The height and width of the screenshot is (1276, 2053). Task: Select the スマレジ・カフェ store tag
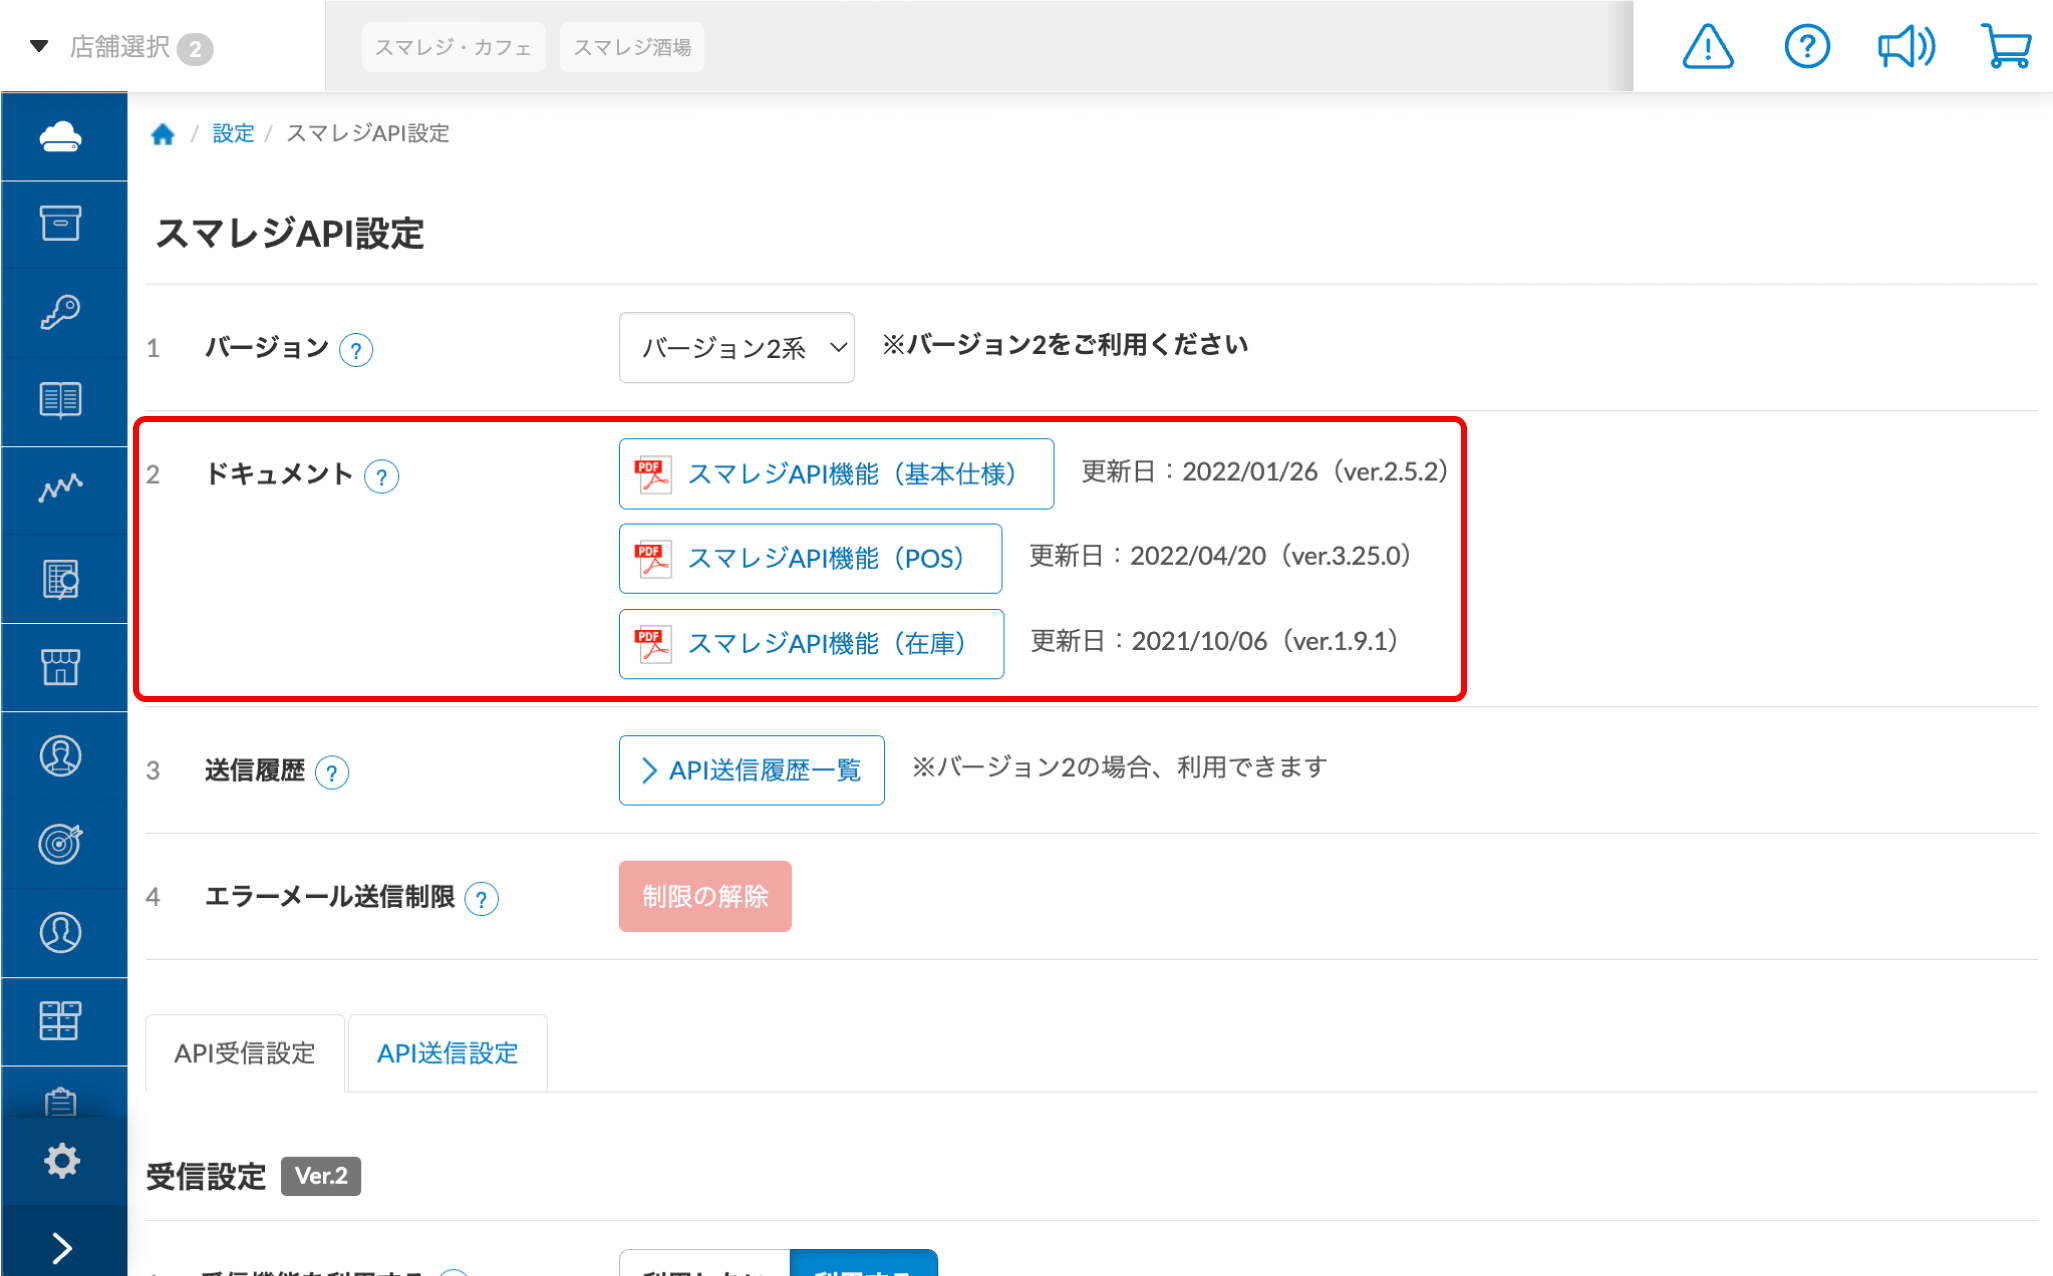point(453,47)
